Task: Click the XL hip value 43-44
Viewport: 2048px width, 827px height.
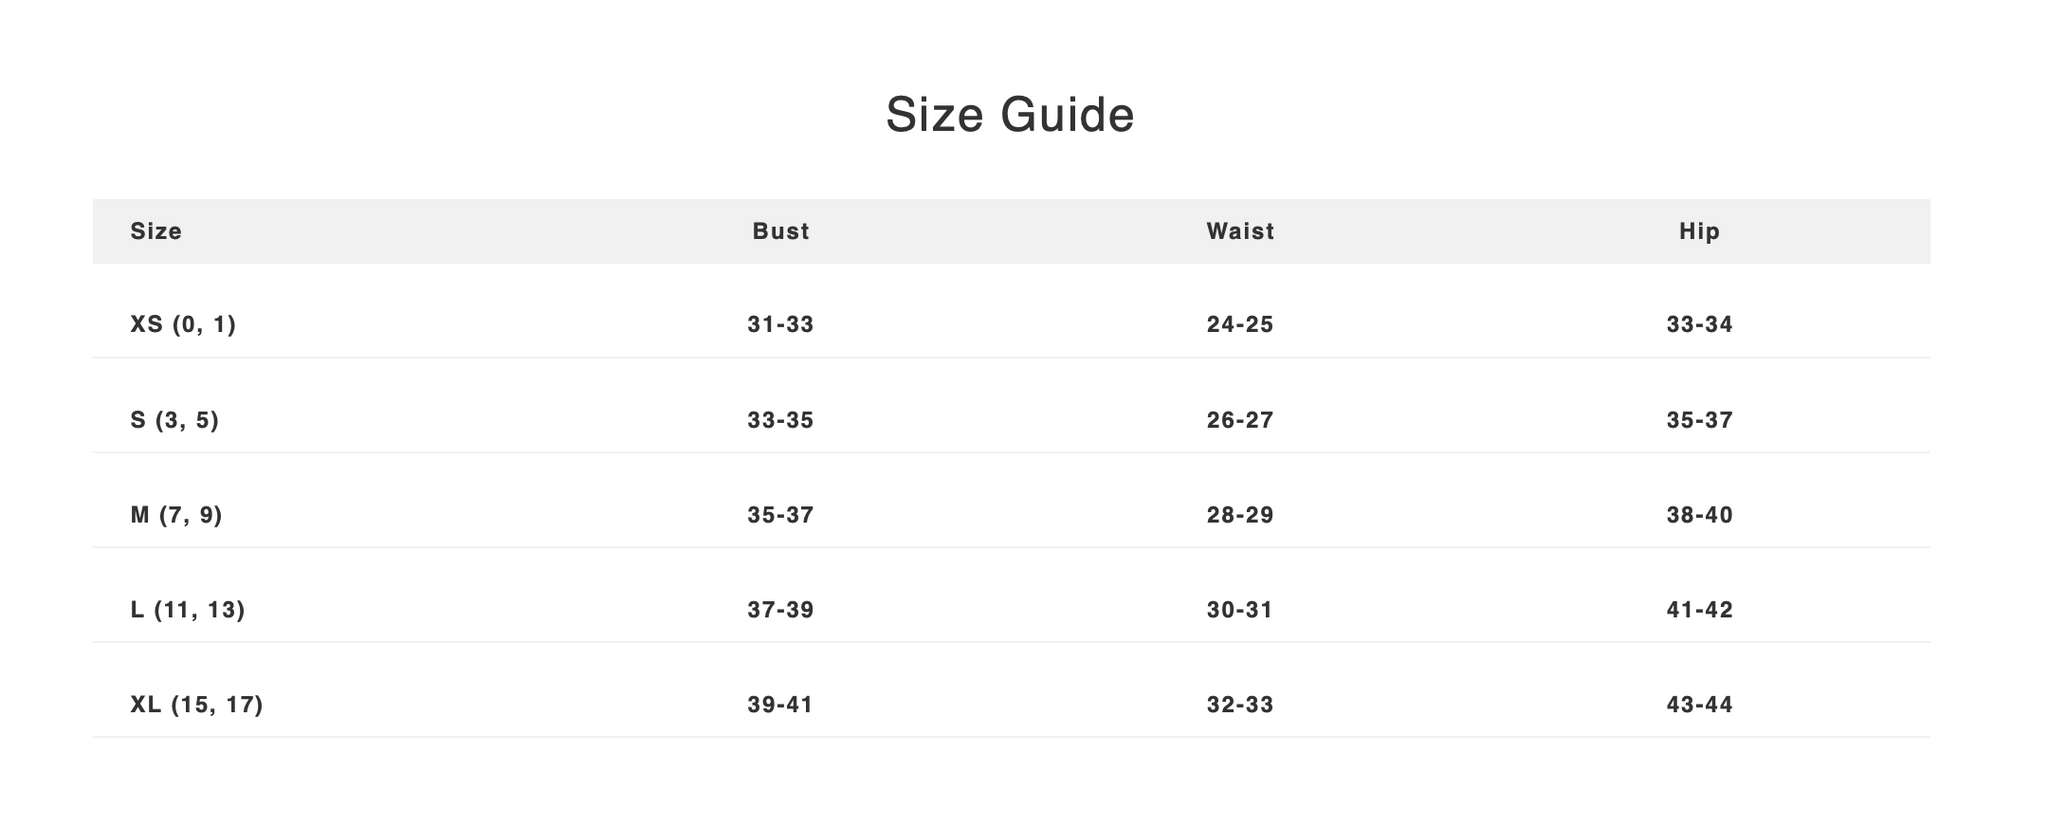Action: [1699, 705]
